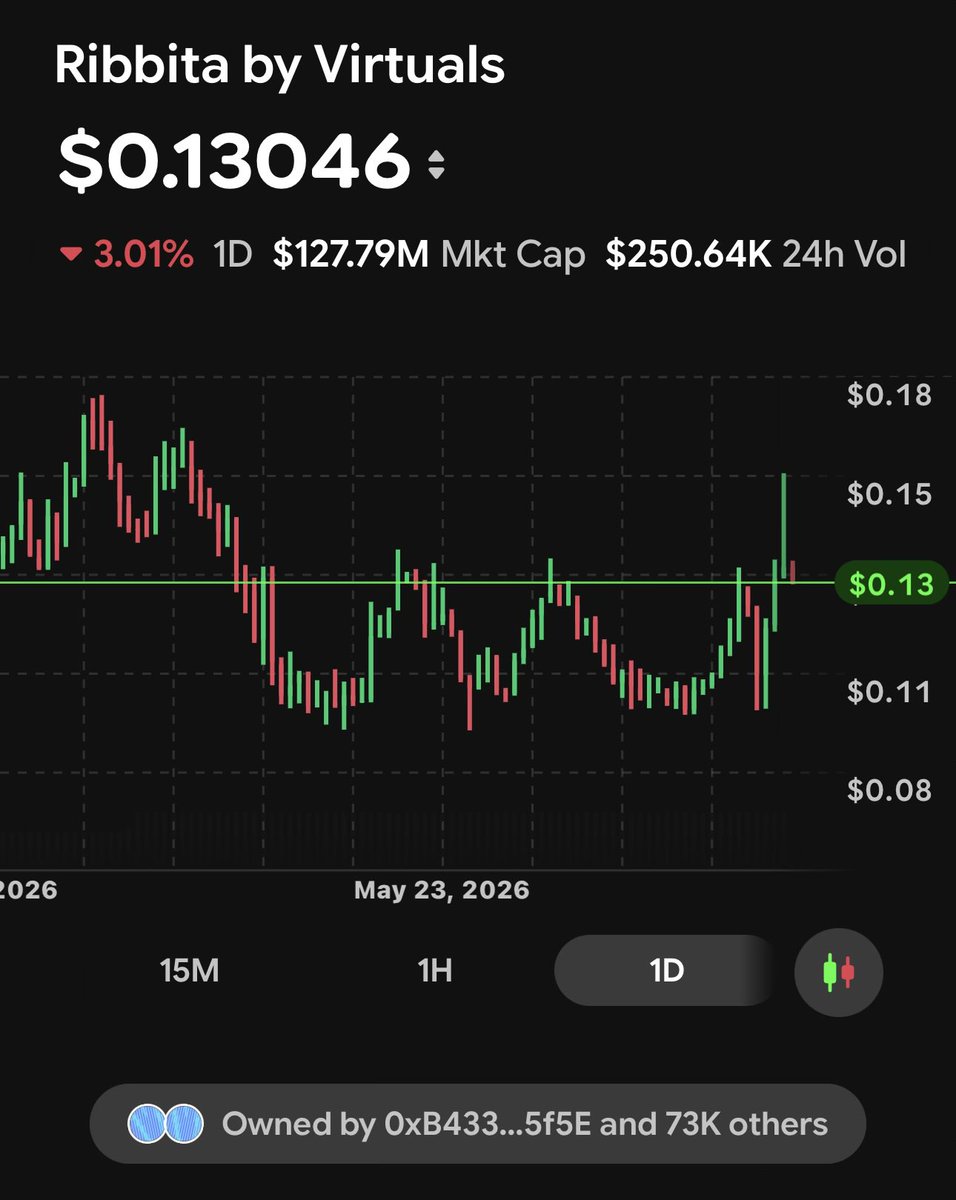Click the $0.15 axis label
Viewport: 956px width, 1200px height.
tap(889, 494)
